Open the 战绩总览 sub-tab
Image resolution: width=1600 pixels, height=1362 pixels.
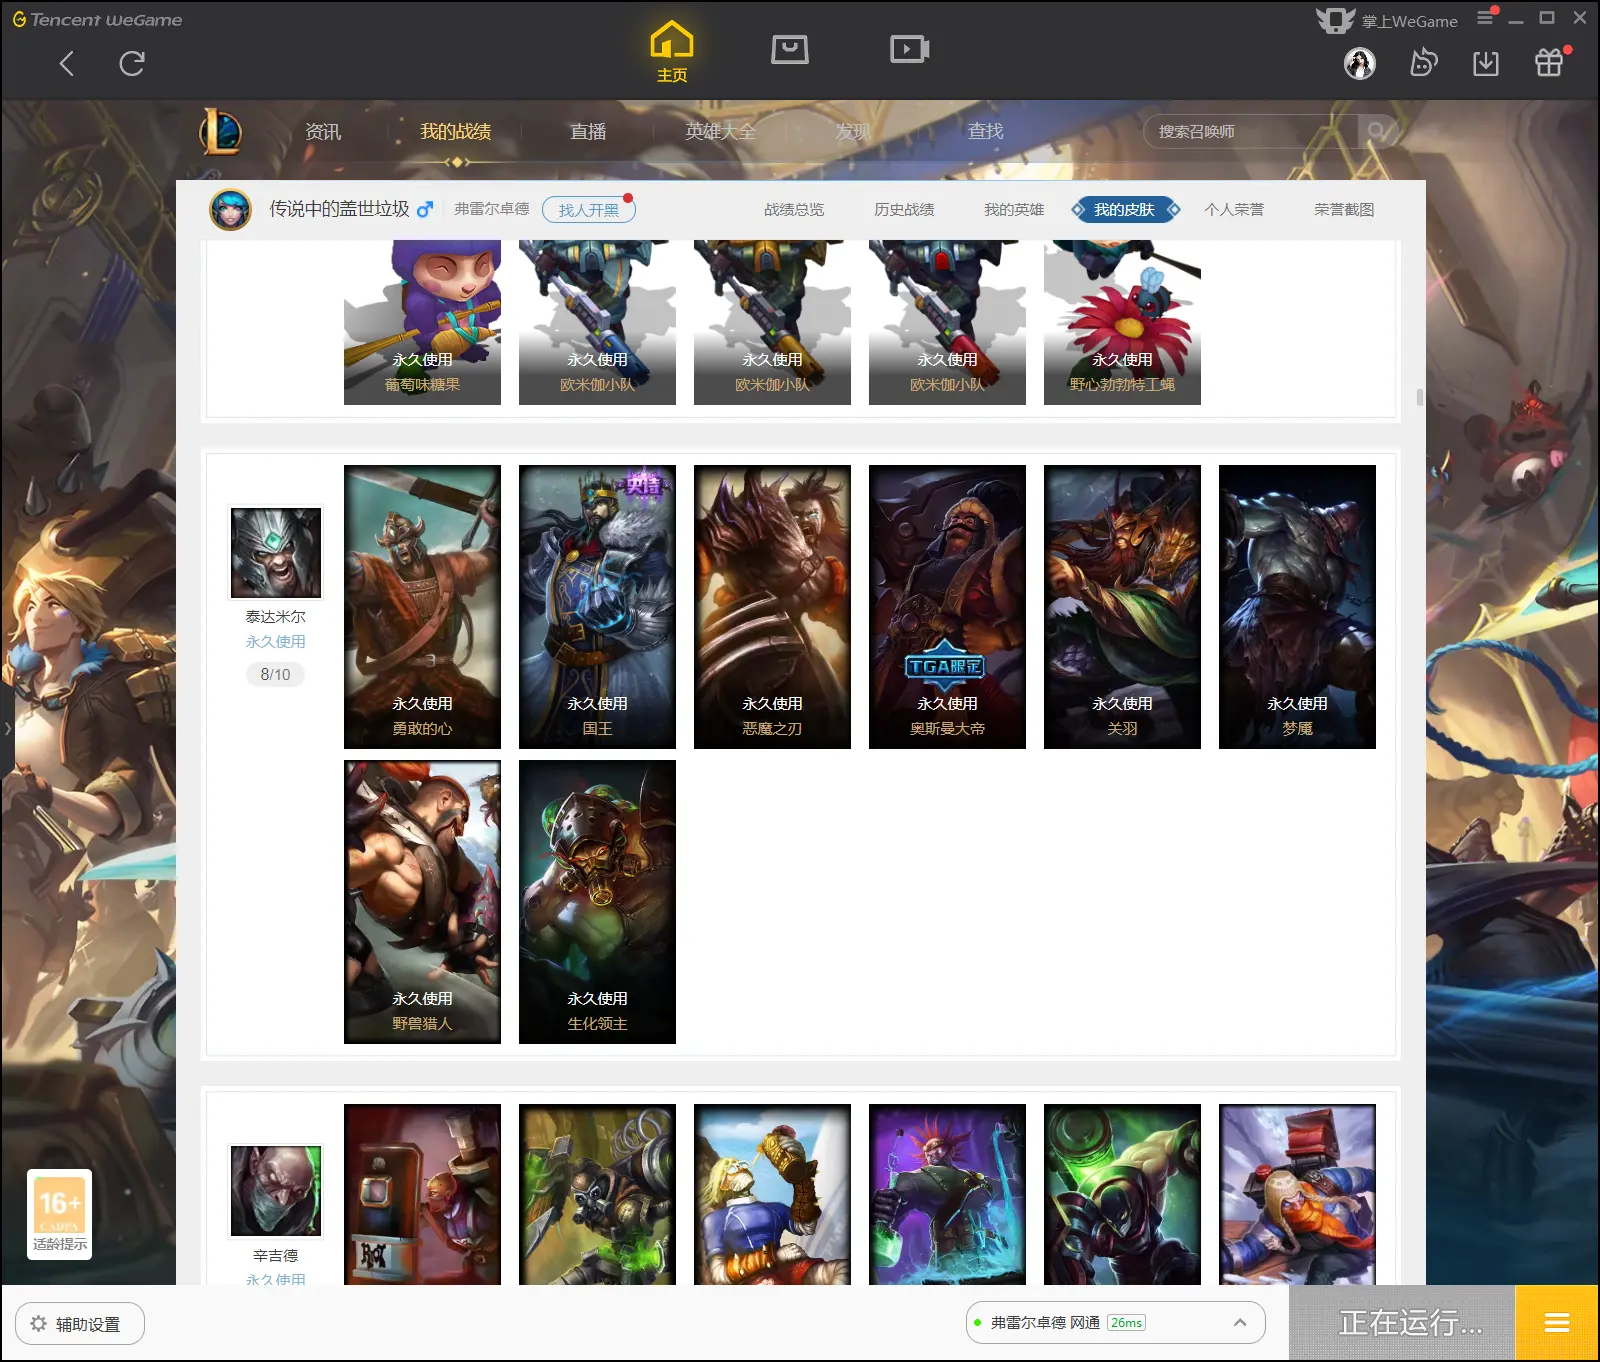(794, 209)
